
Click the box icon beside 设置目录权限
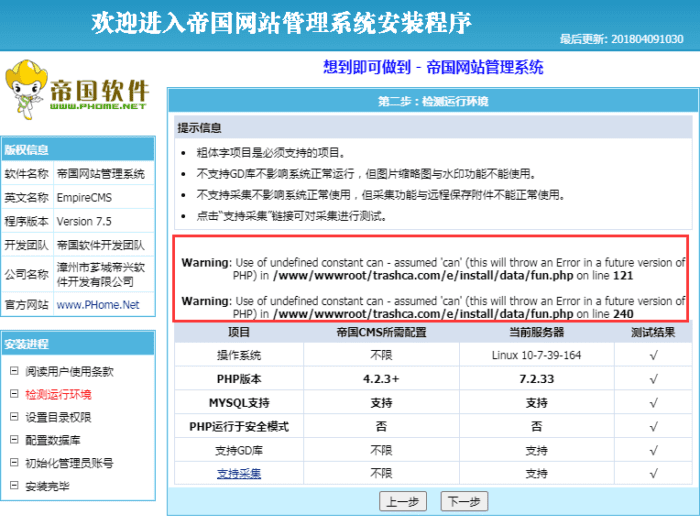pos(14,417)
